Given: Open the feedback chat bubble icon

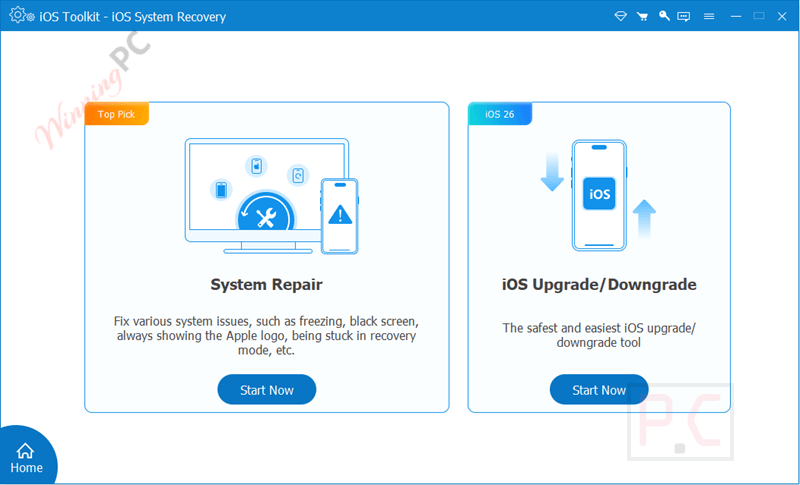Looking at the screenshot, I should (x=684, y=16).
